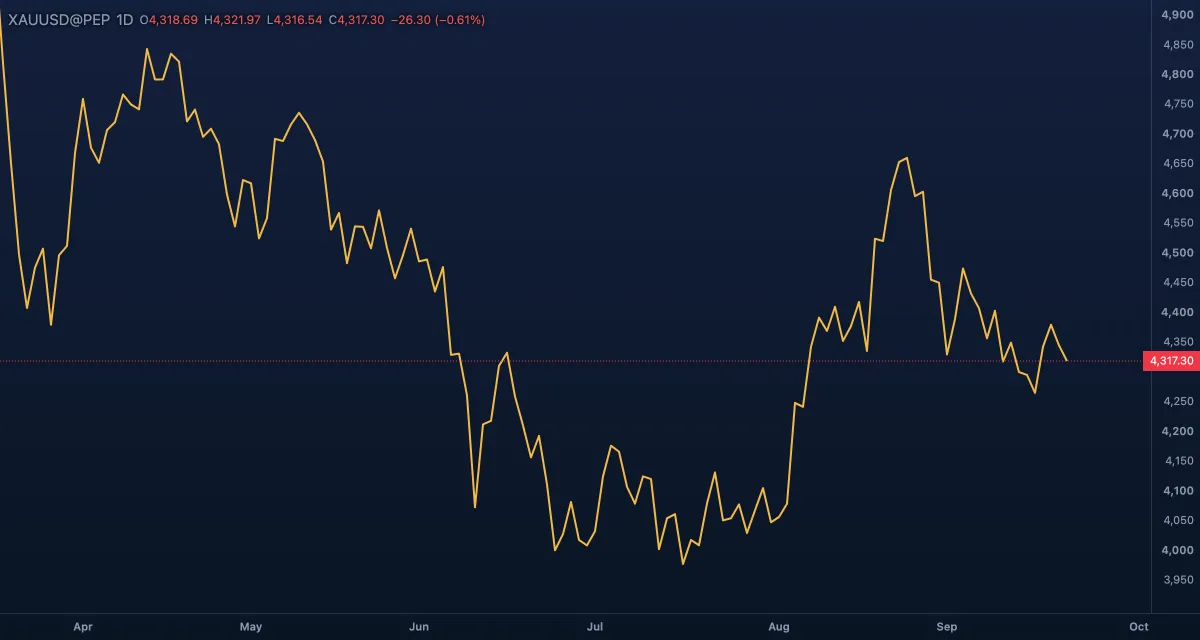Click the 4,350 price axis label
Viewport: 1200px width, 640px height.
tap(1177, 342)
